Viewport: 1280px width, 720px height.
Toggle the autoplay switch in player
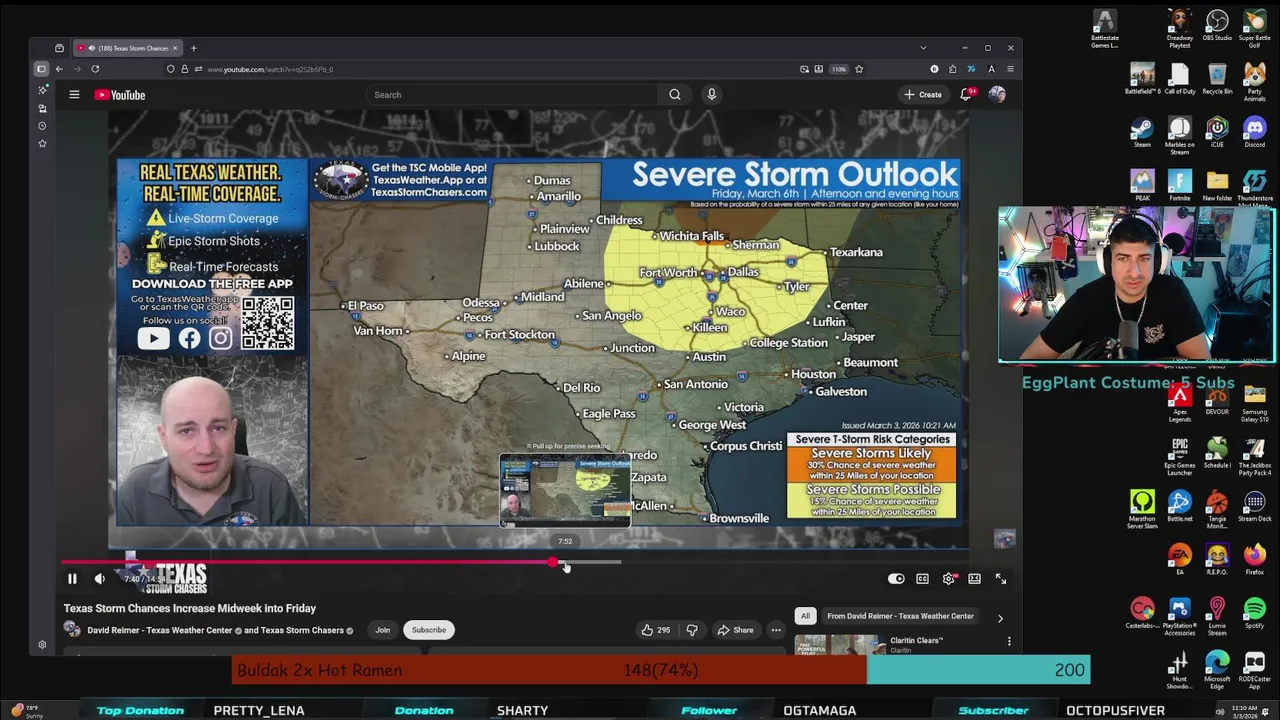[896, 579]
